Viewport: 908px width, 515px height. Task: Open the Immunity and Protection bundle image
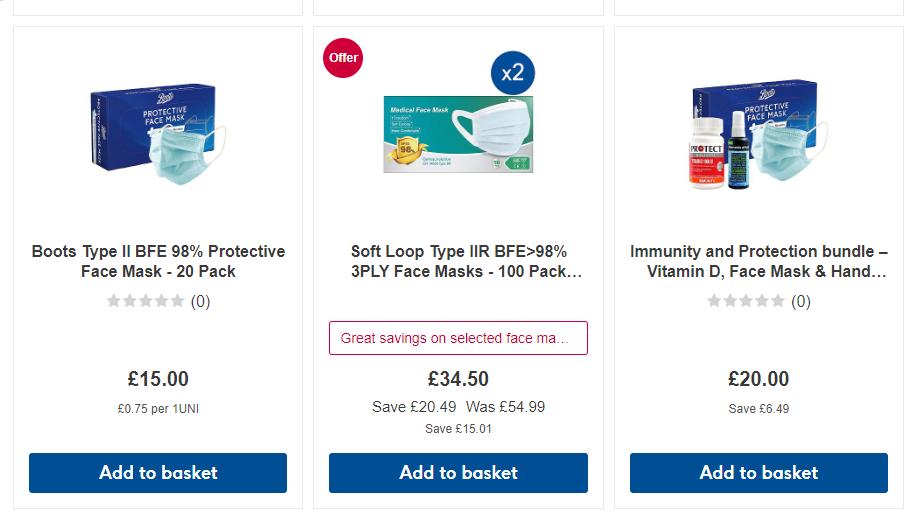tap(758, 135)
